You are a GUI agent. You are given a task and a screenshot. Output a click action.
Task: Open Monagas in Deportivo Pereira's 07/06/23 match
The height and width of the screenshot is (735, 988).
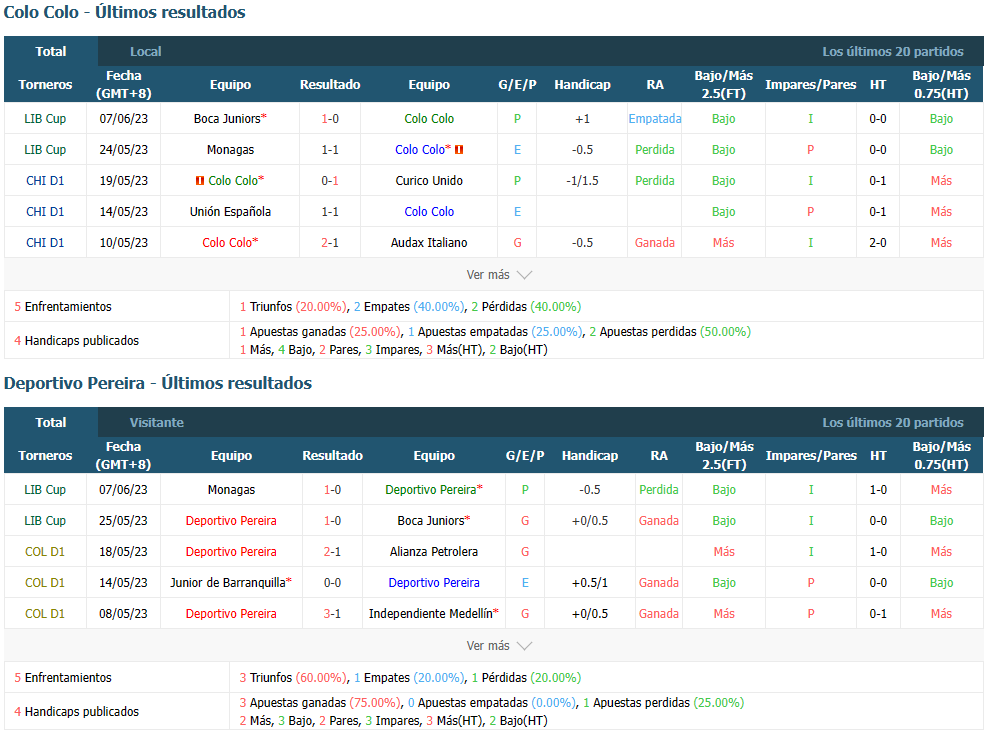(x=231, y=490)
